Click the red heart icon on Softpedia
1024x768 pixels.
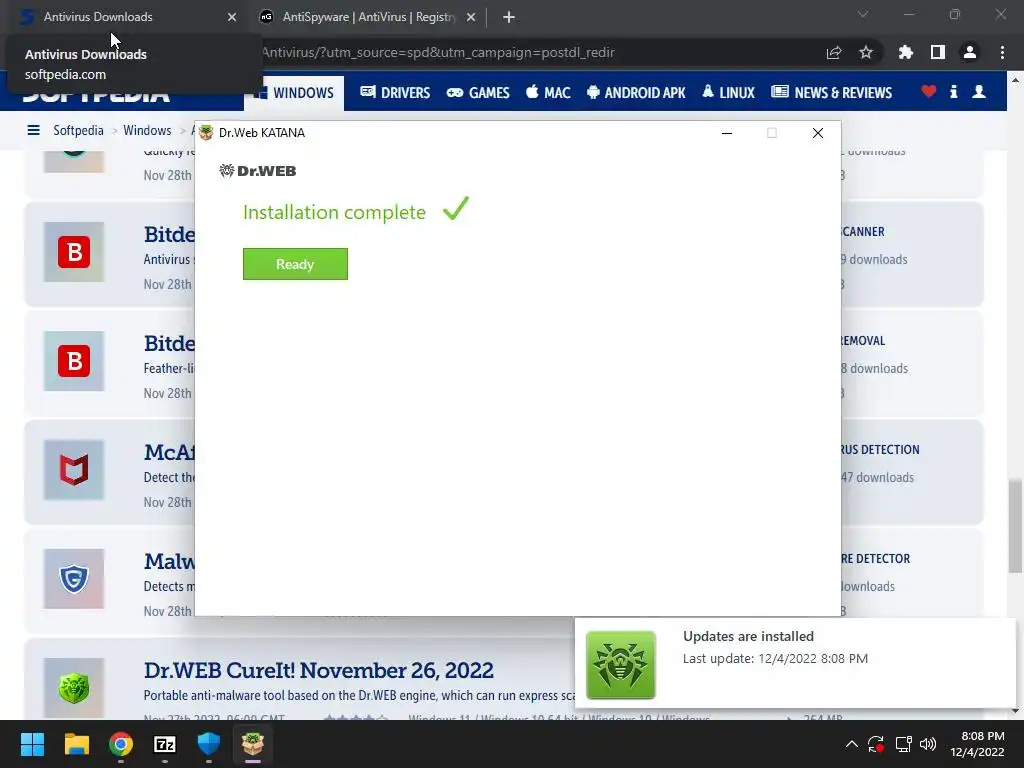point(929,91)
